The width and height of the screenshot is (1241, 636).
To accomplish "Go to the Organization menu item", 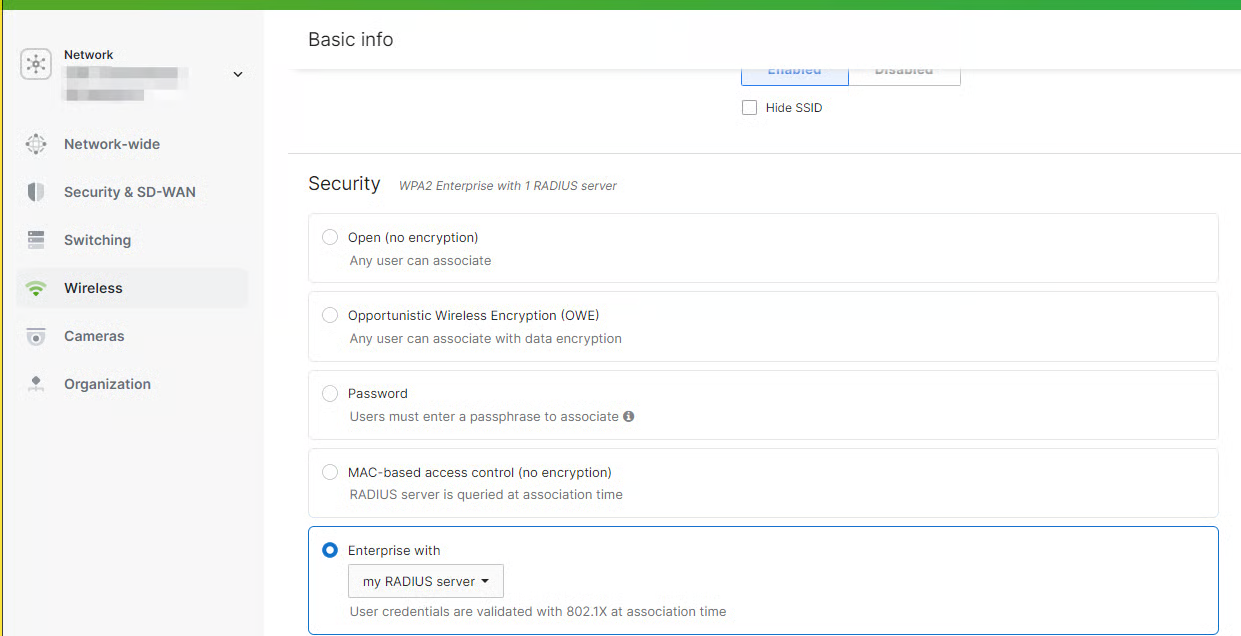I will 107,384.
